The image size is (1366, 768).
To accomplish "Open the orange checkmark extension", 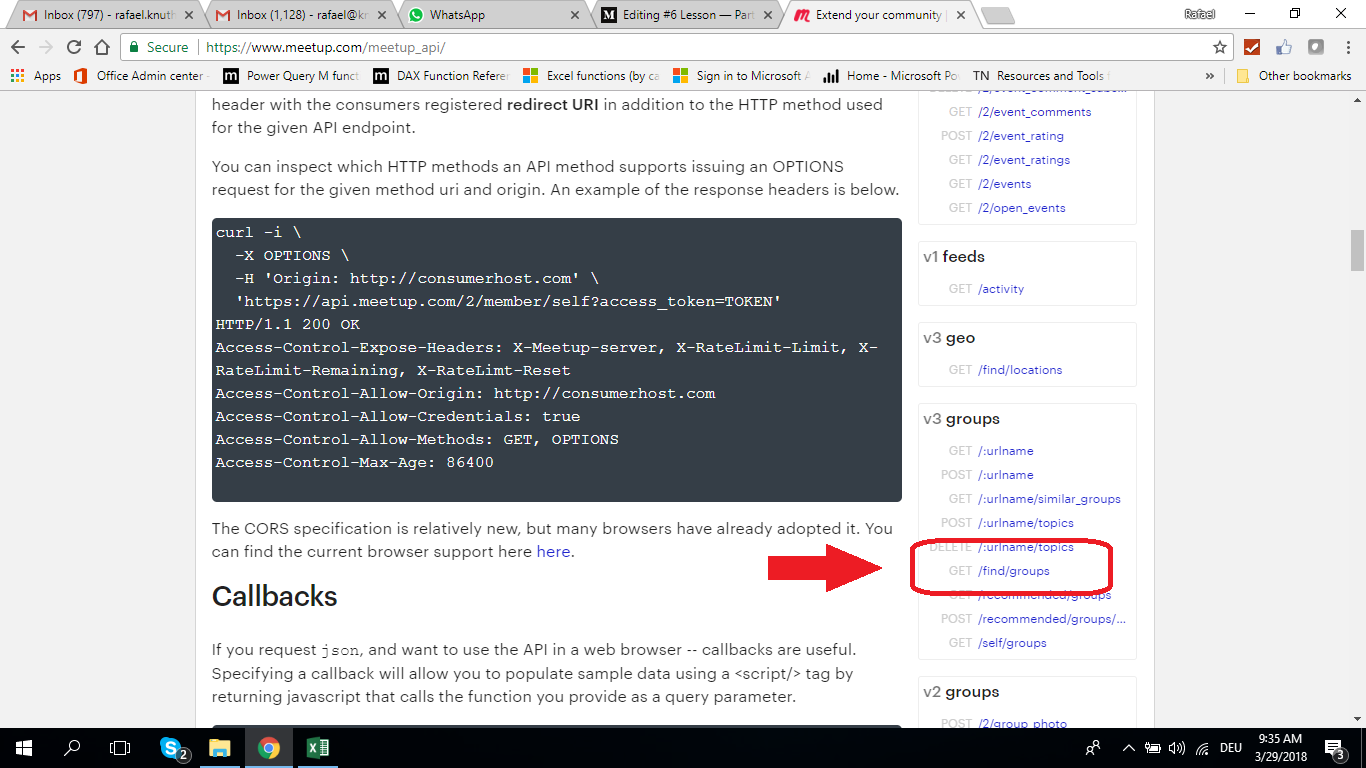I will pyautogui.click(x=1251, y=46).
